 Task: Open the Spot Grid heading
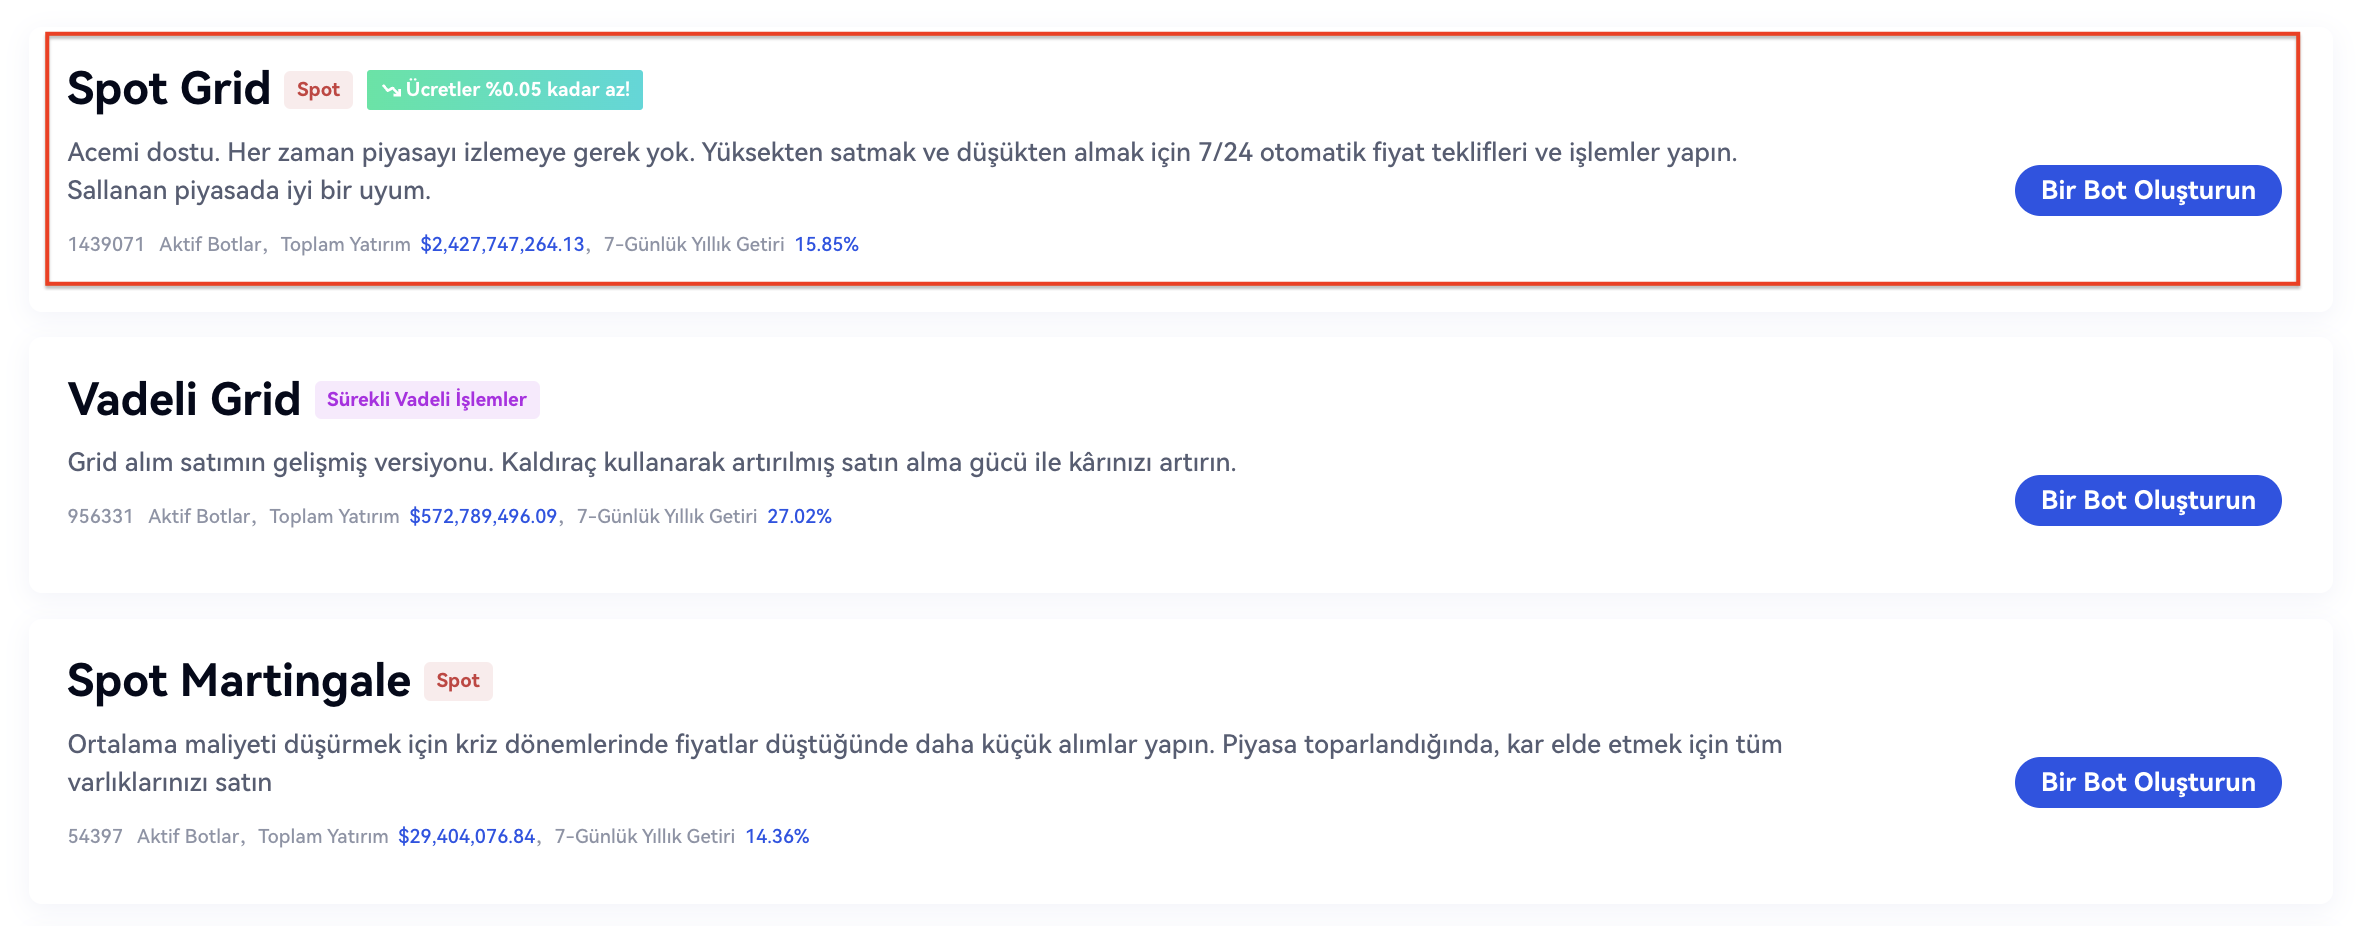[x=169, y=88]
